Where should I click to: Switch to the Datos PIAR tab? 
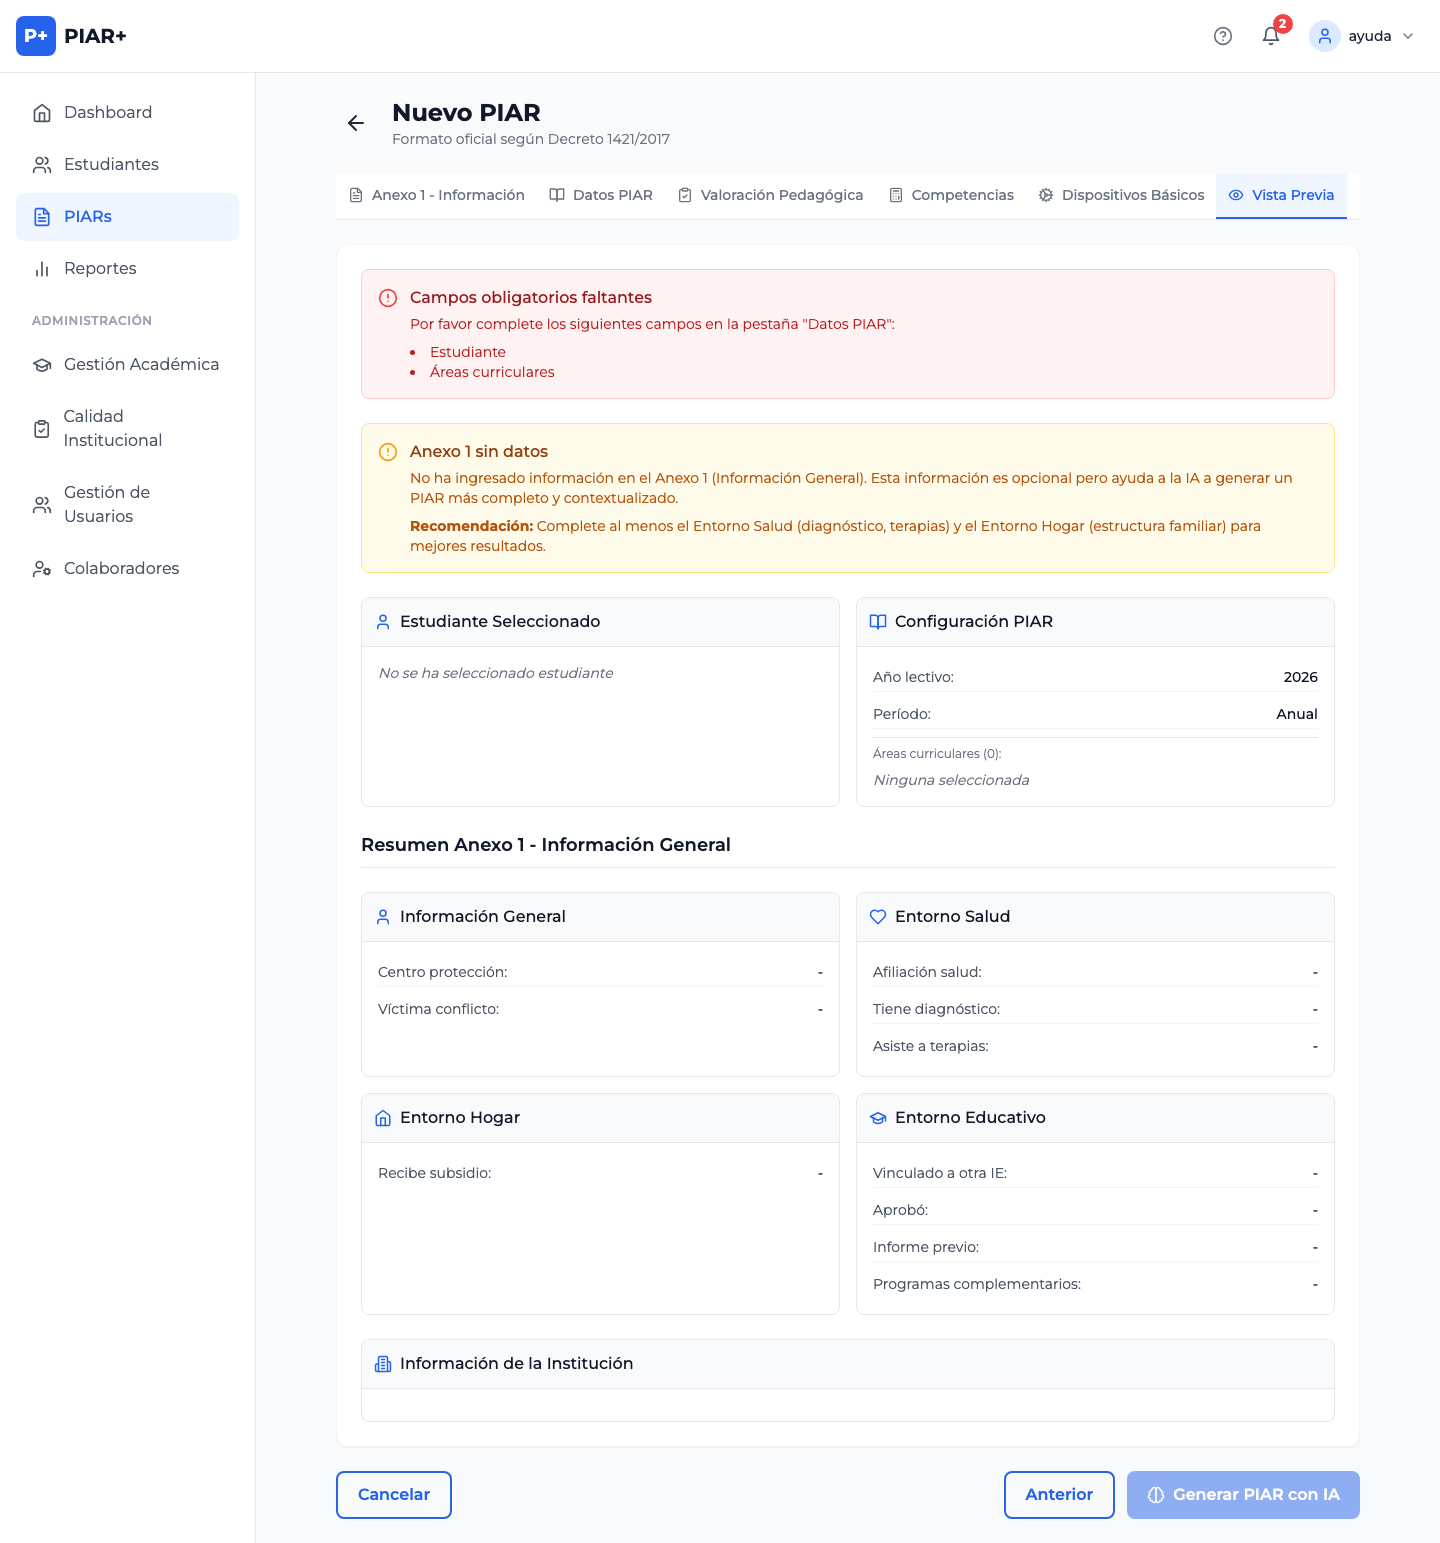click(601, 195)
